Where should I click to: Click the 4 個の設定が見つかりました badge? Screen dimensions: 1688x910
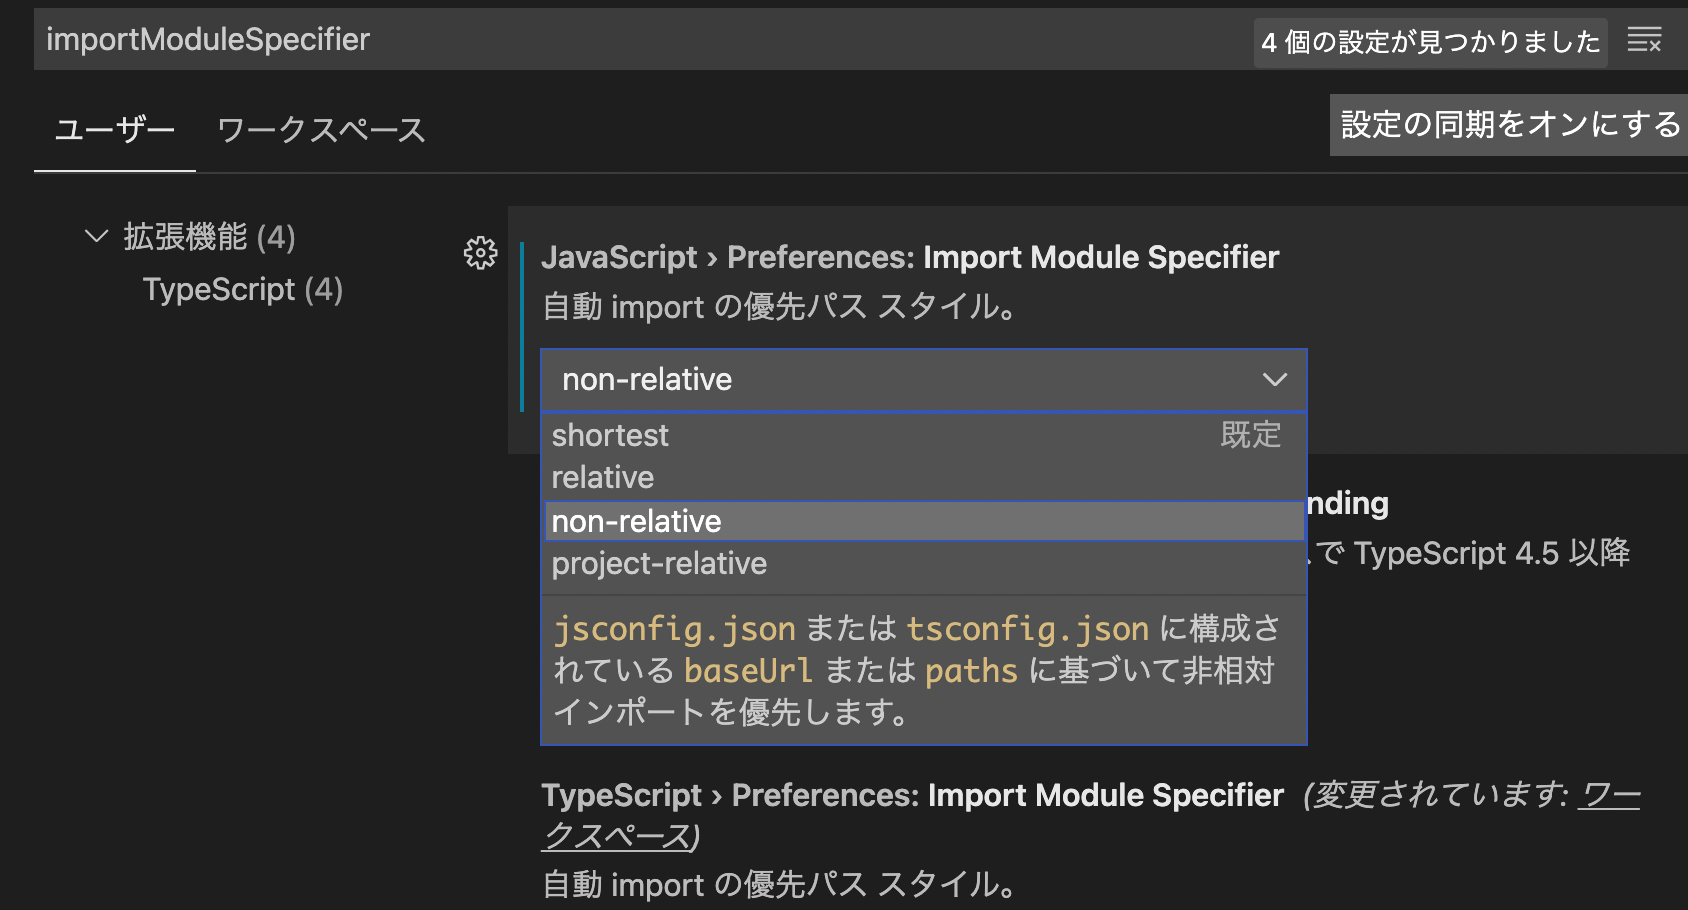[x=1430, y=42]
